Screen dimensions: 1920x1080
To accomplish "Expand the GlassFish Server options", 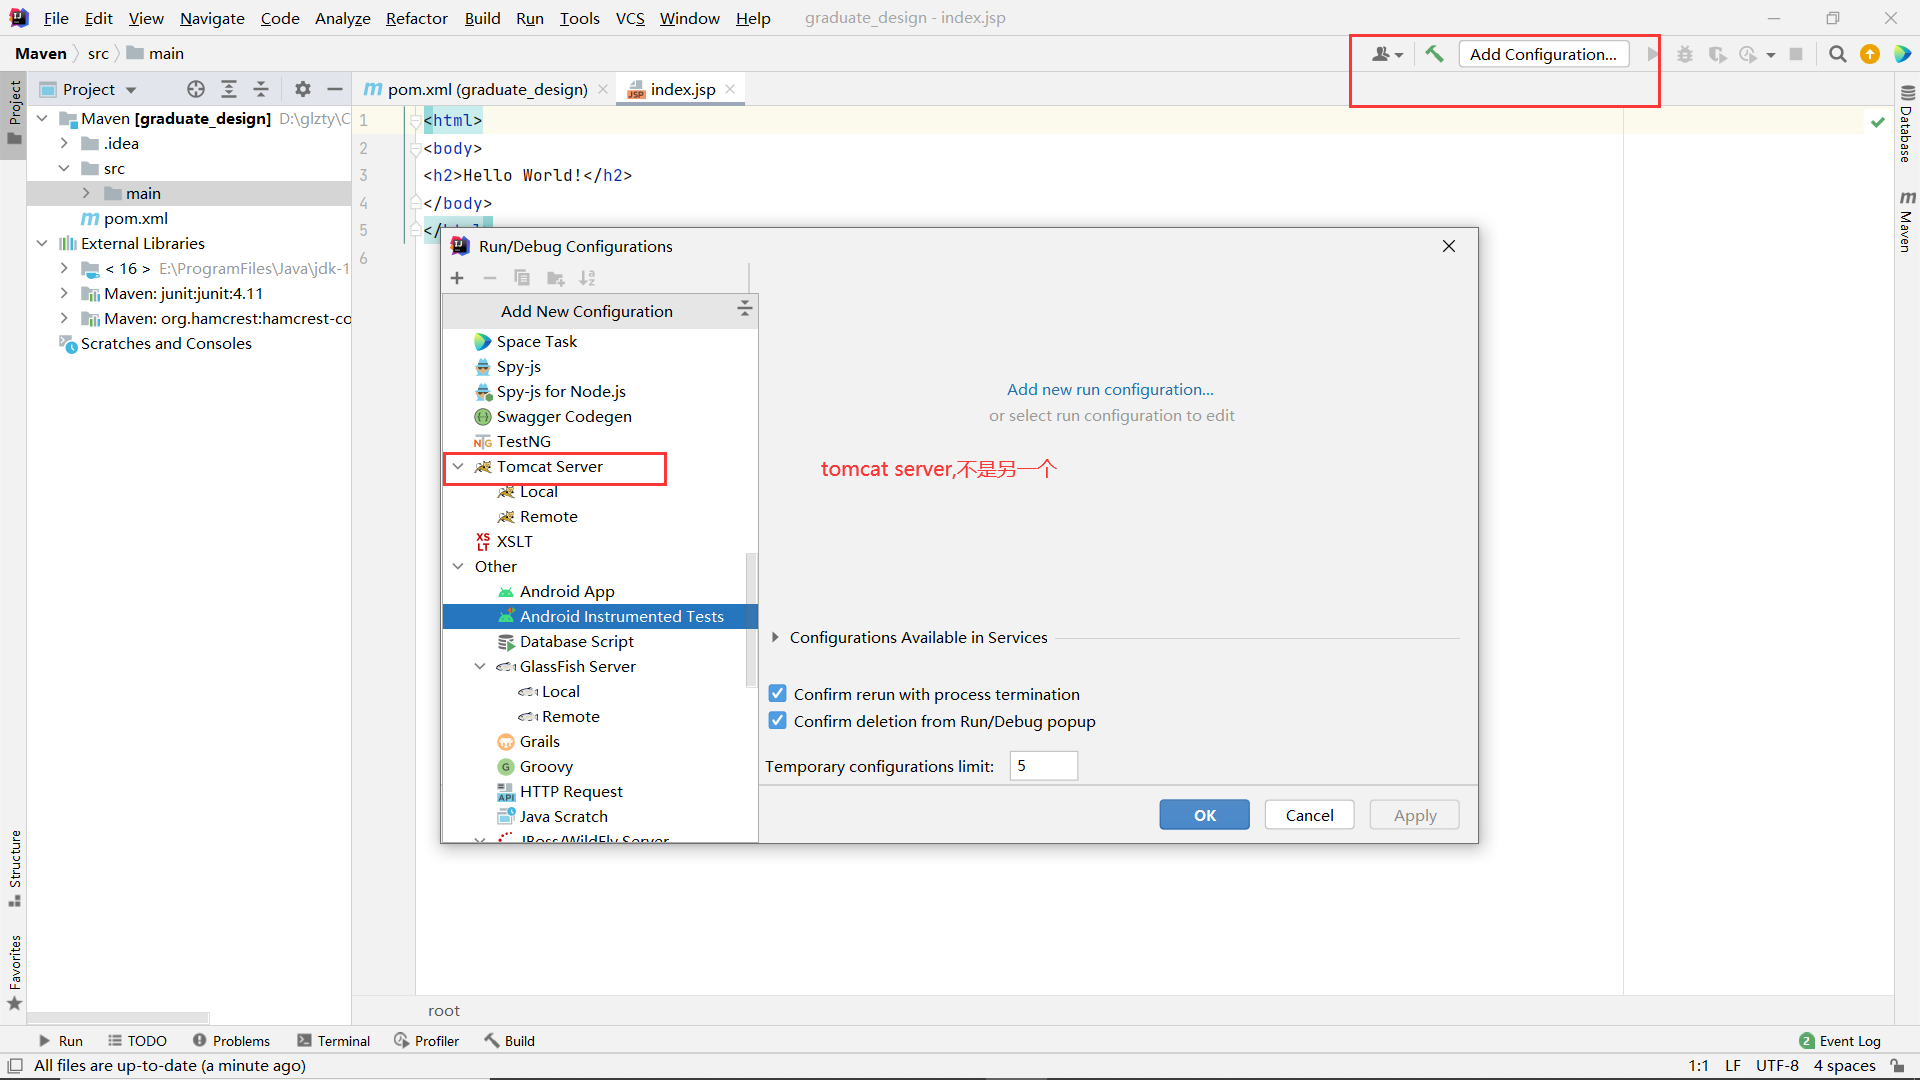I will pyautogui.click(x=481, y=666).
